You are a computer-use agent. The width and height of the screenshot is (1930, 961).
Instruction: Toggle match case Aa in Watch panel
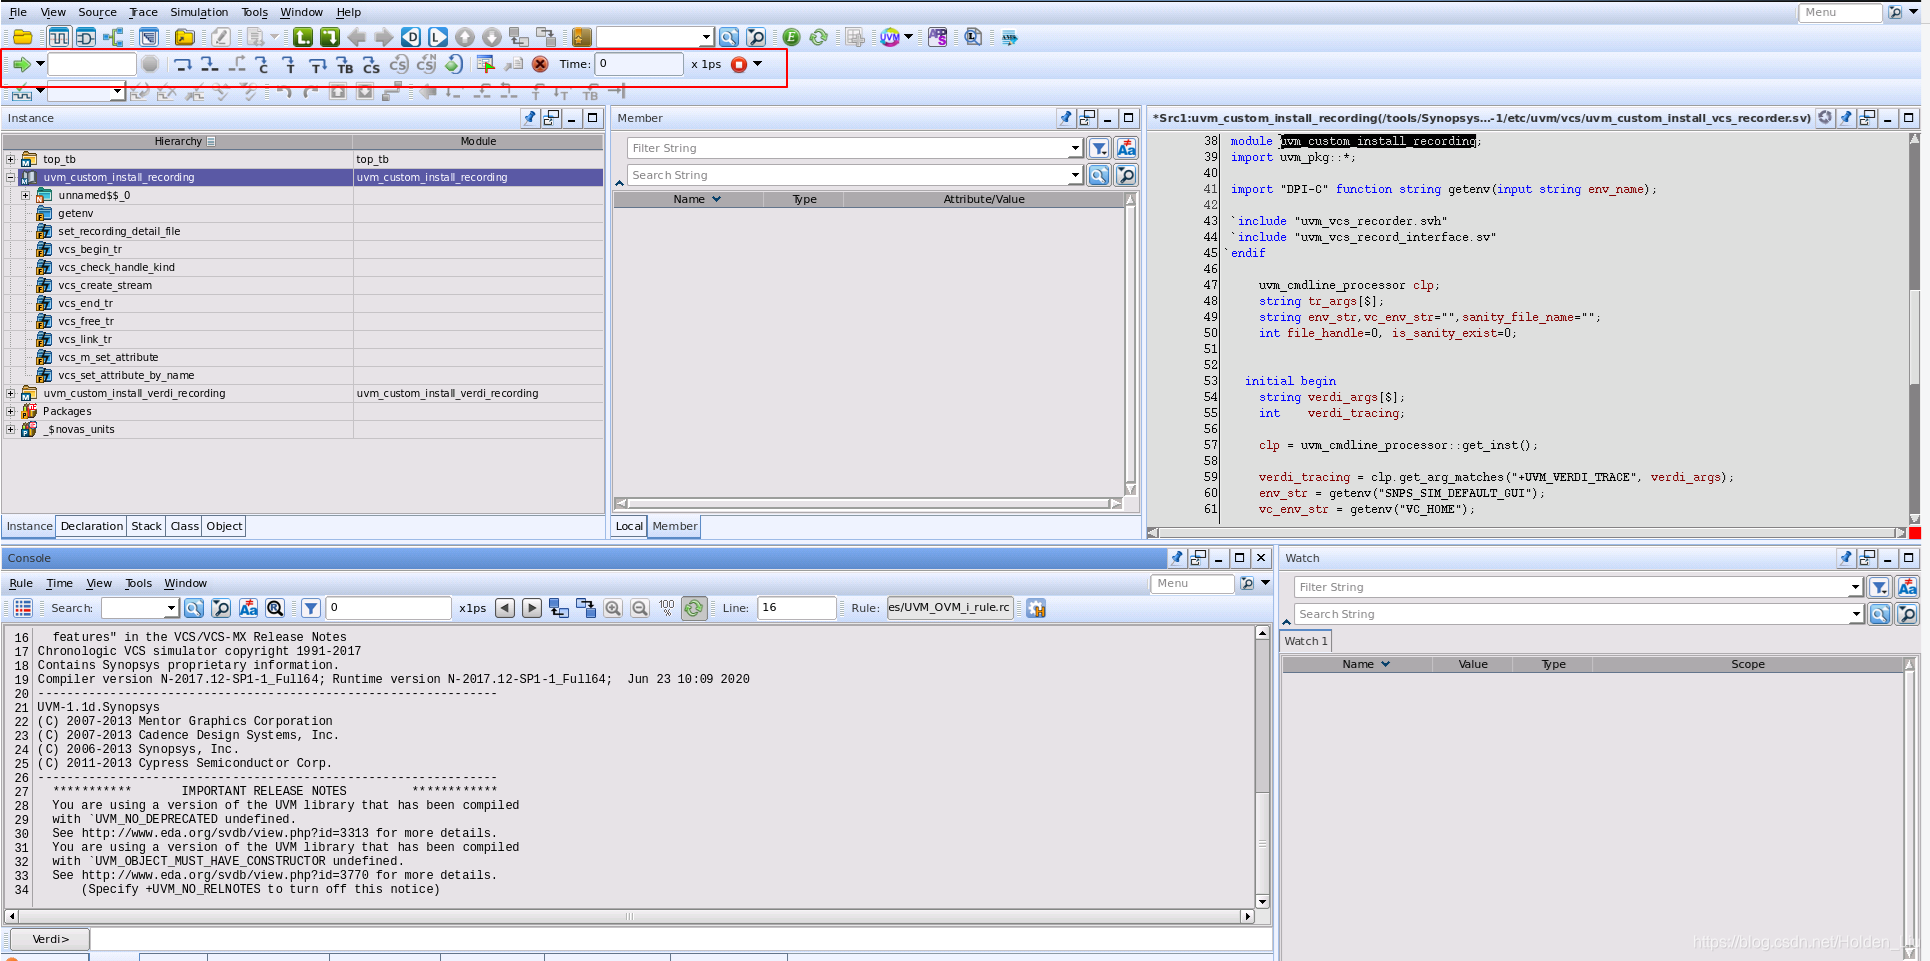point(1907,587)
